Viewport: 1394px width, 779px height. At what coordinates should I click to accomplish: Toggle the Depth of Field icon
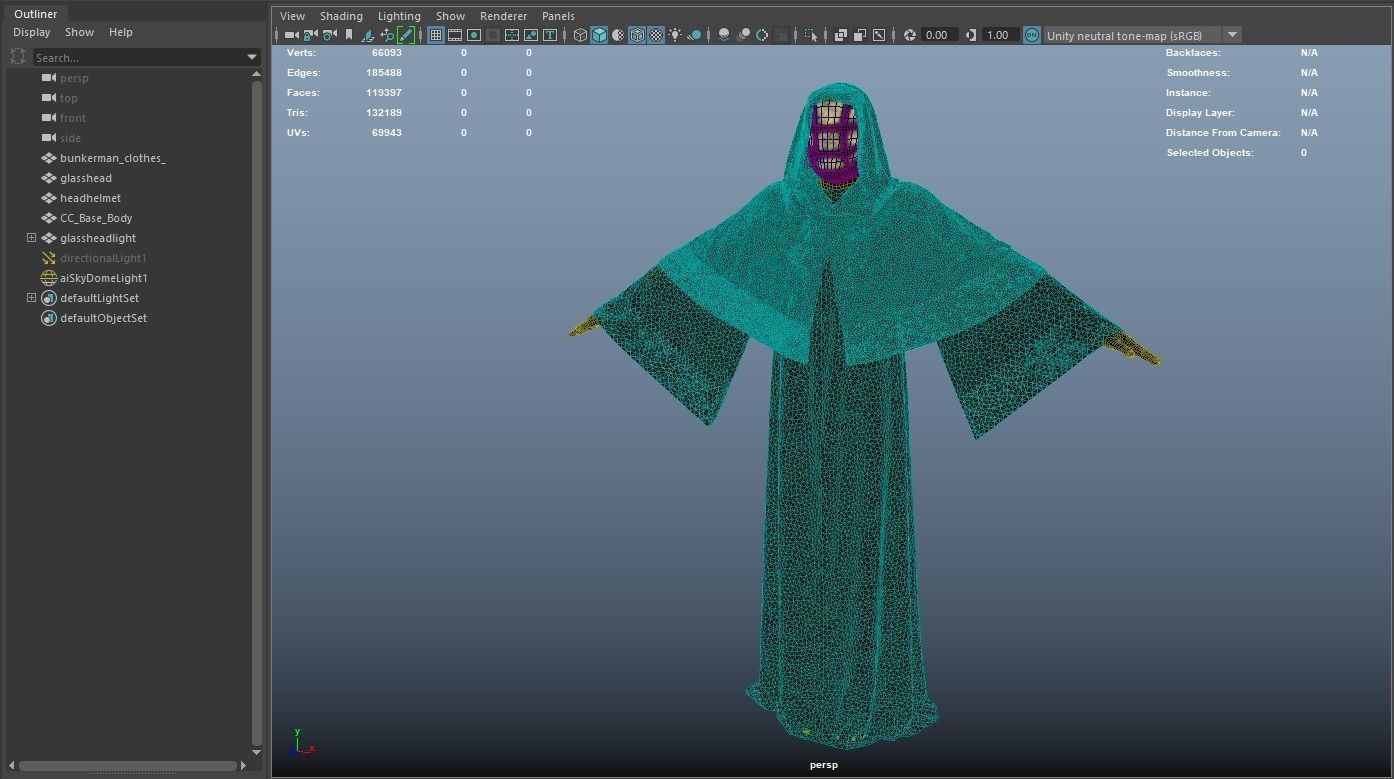781,35
